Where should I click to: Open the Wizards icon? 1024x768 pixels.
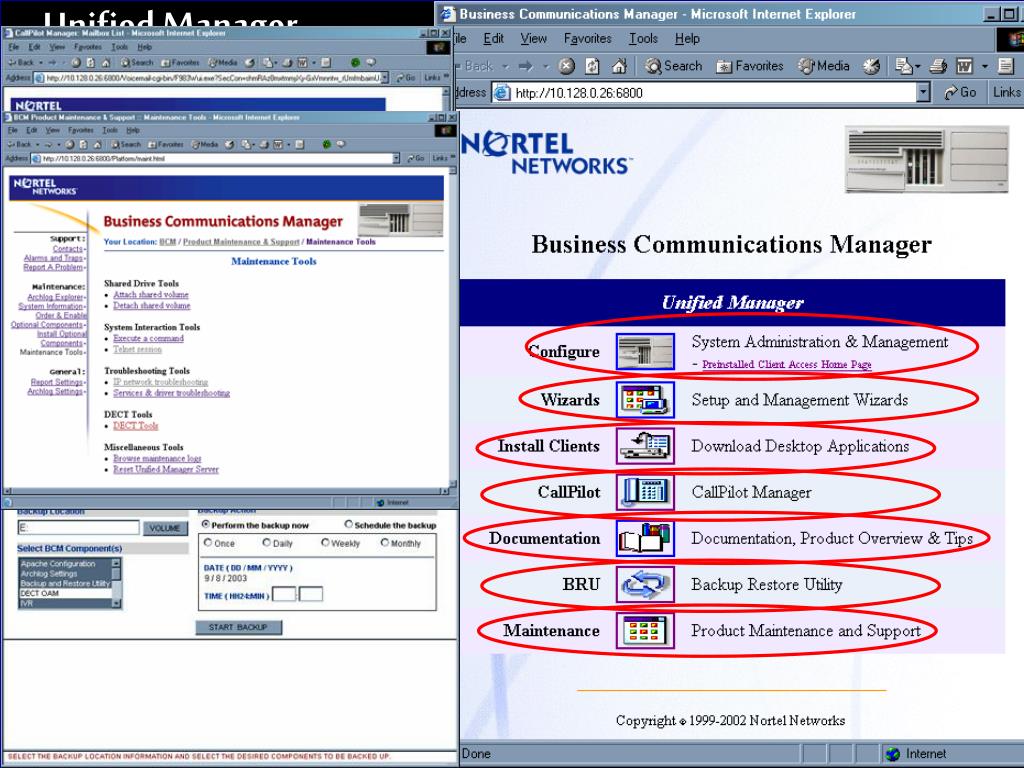[x=645, y=400]
